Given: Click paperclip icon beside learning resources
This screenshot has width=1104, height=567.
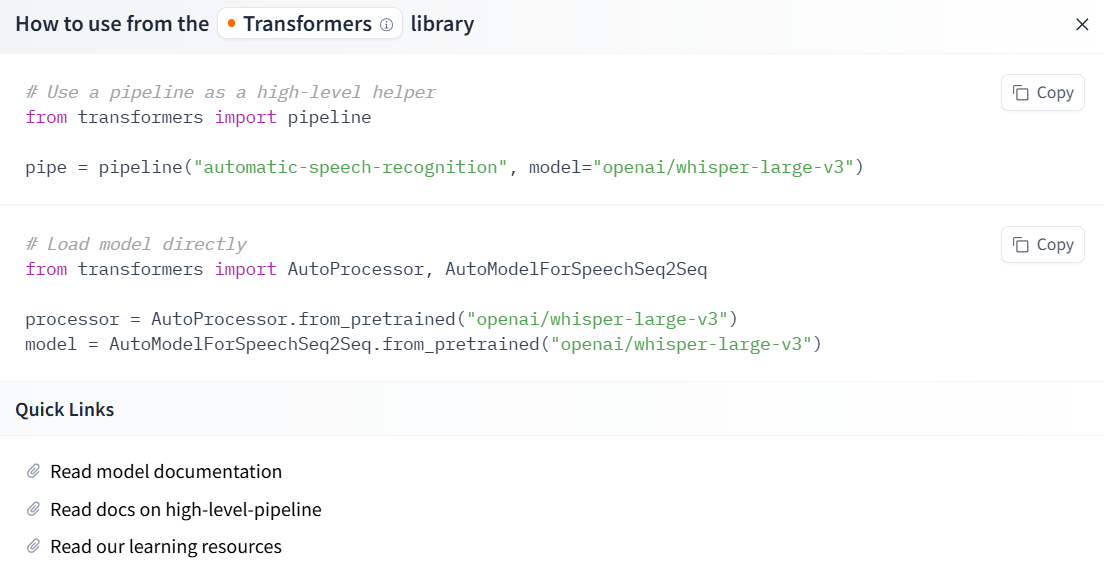Looking at the screenshot, I should (x=33, y=547).
